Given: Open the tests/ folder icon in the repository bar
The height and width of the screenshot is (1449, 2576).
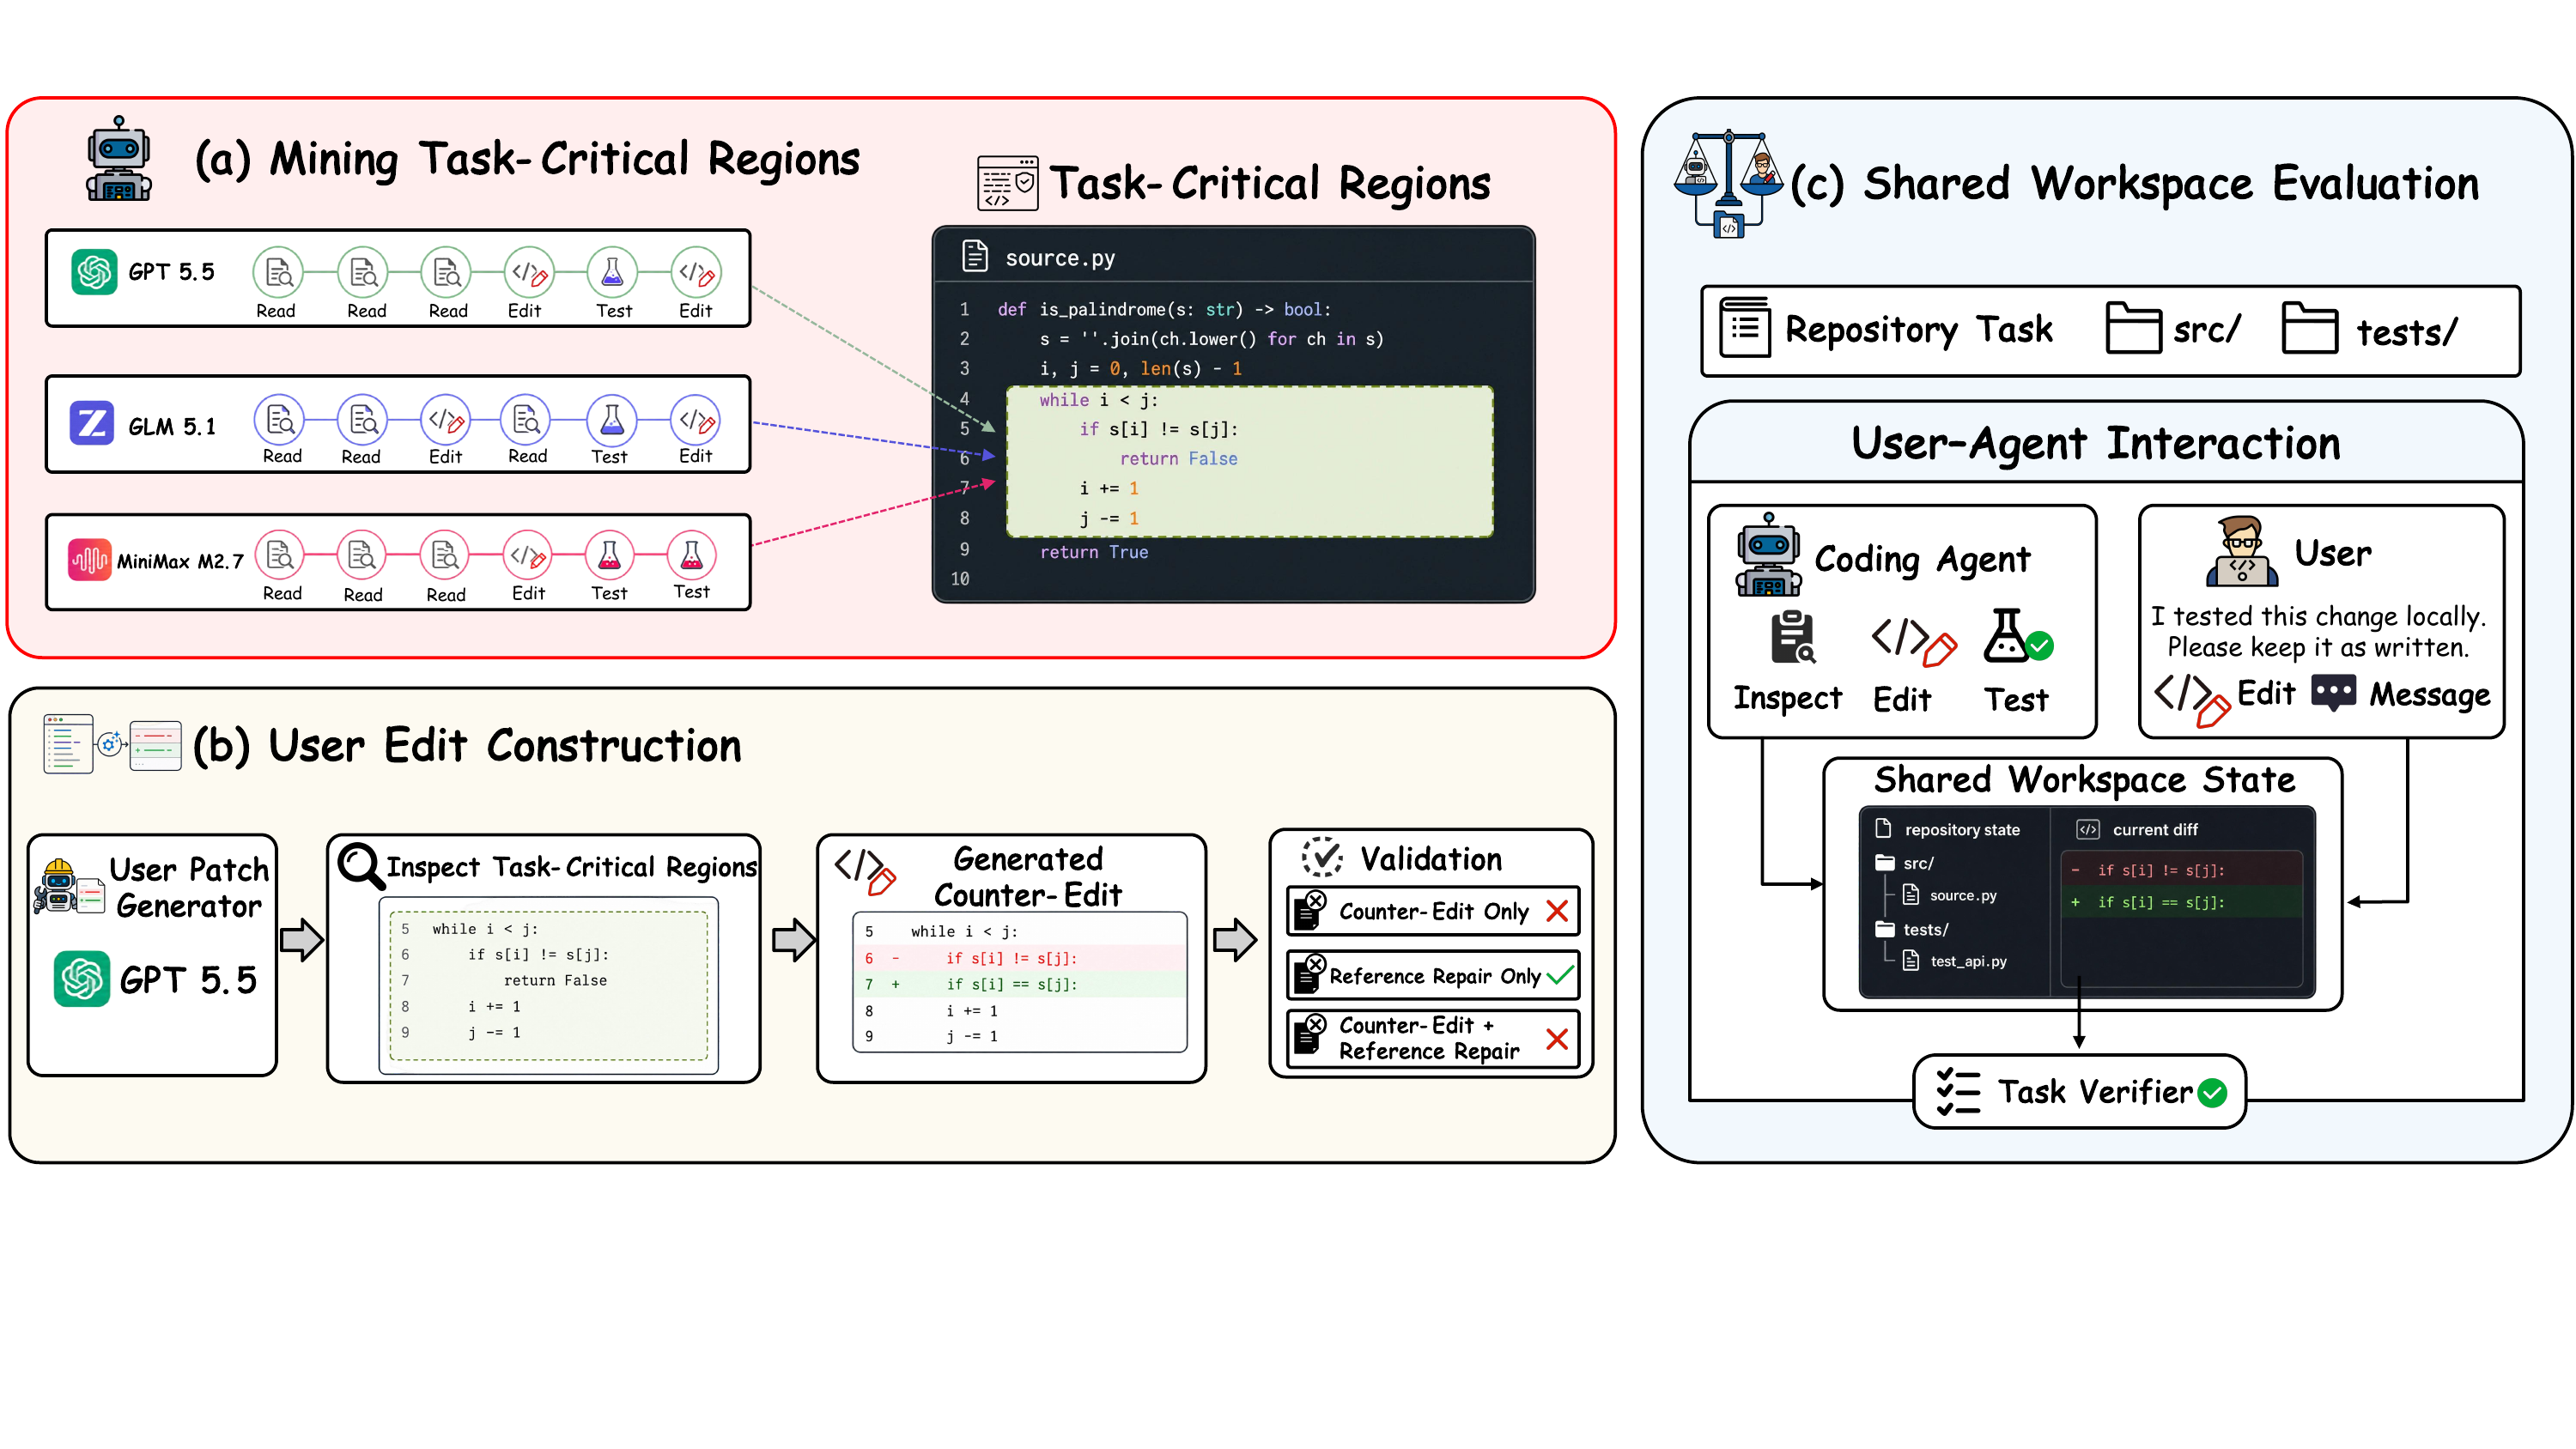Looking at the screenshot, I should (2309, 327).
